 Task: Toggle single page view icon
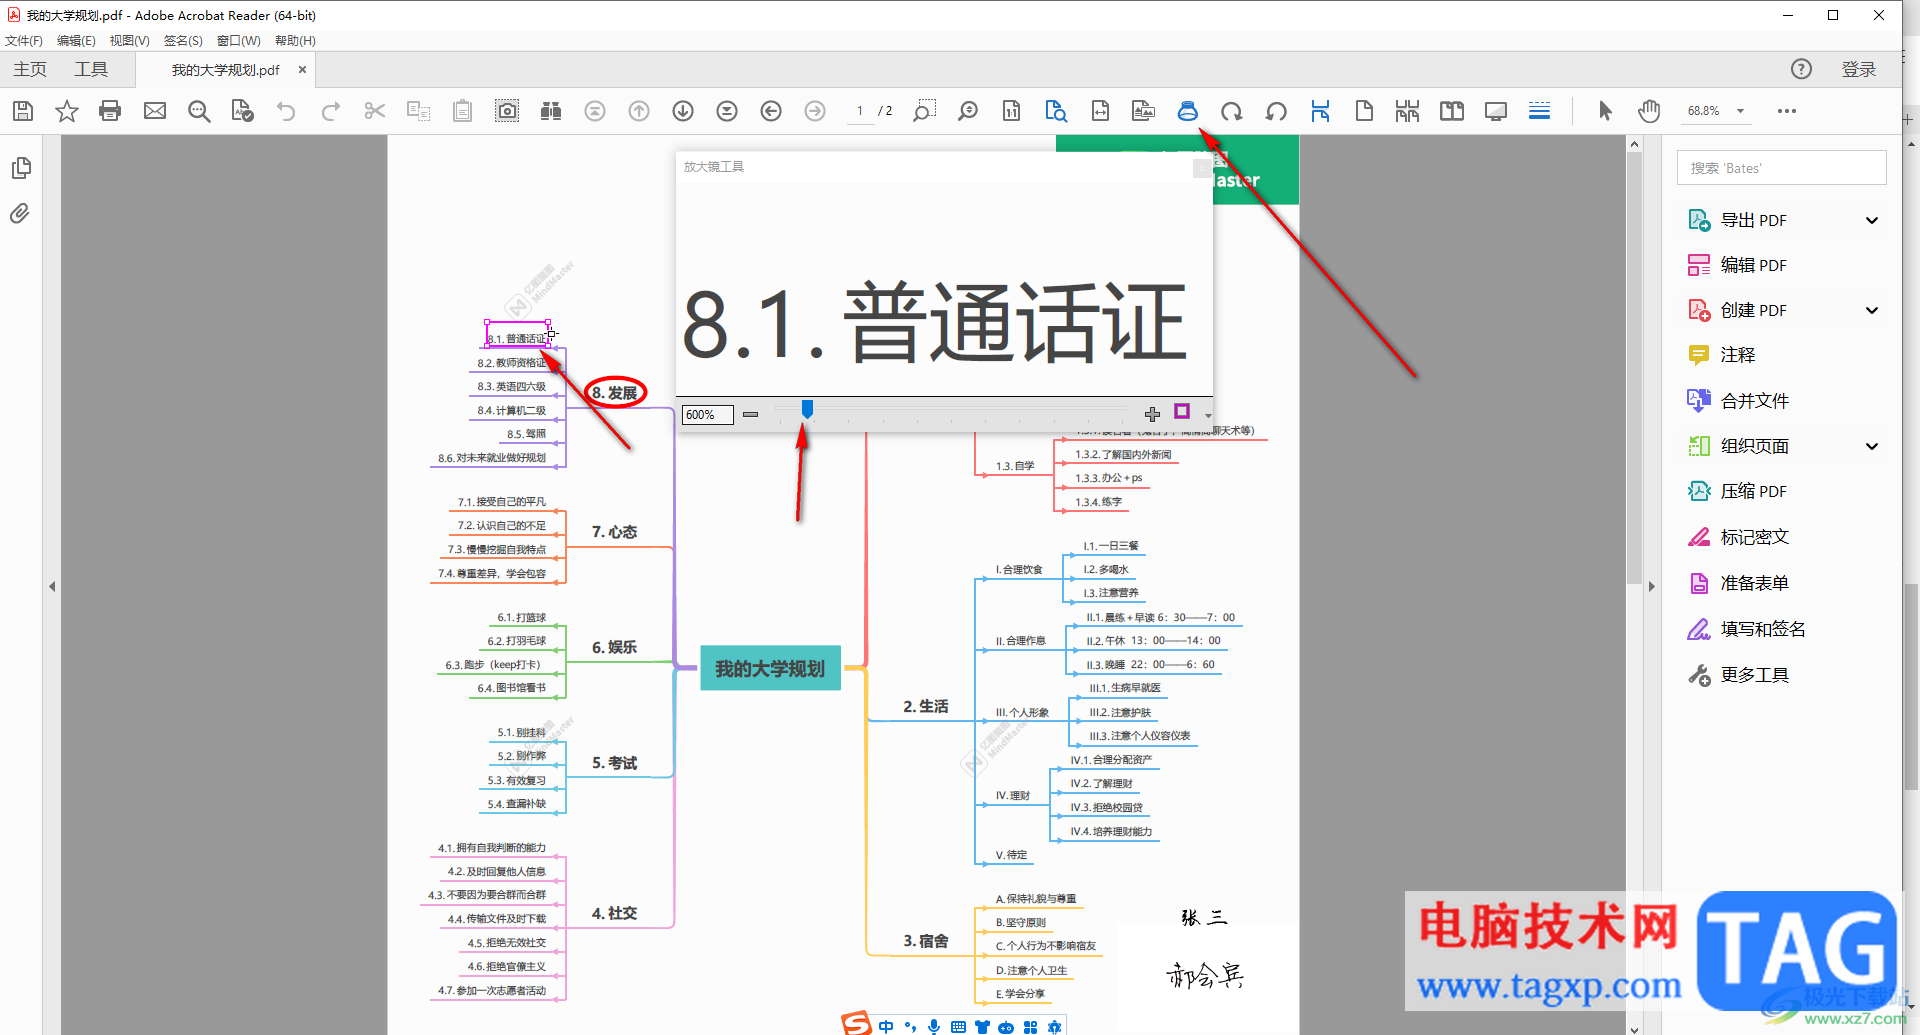point(1364,111)
